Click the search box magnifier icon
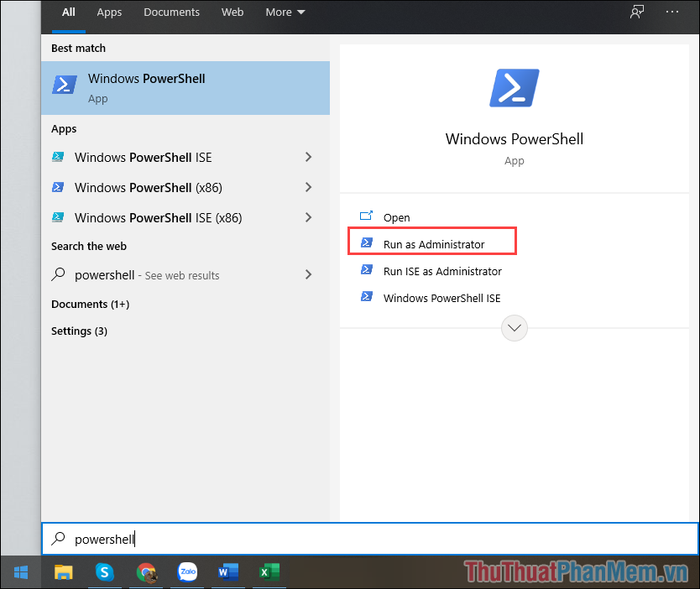700x589 pixels. [58, 539]
